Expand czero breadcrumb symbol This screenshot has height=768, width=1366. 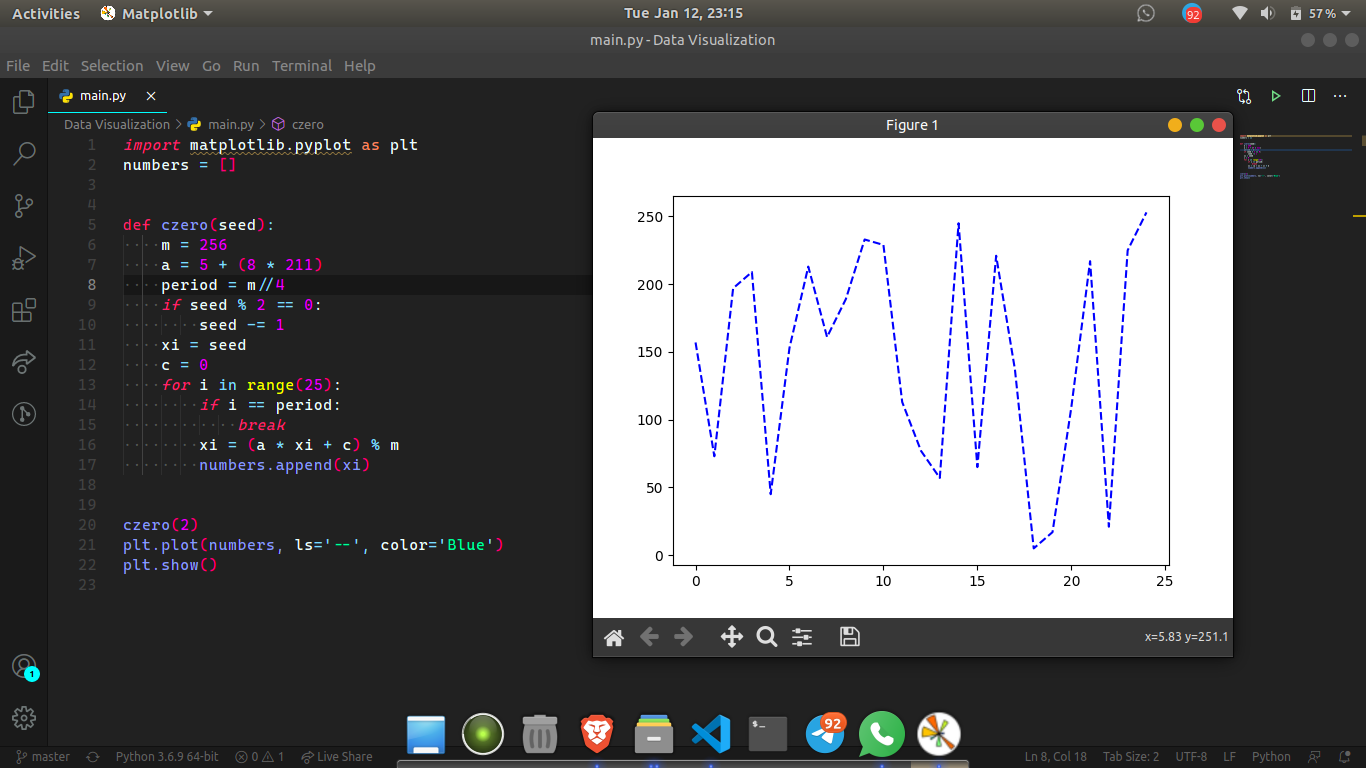click(298, 125)
